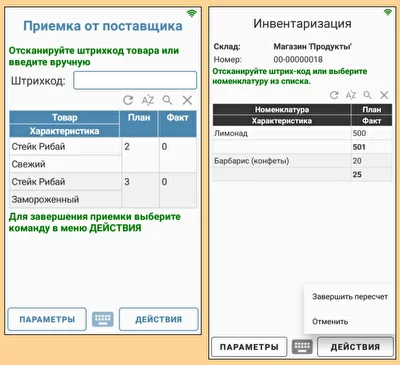Click the Замороженный characteristic cell
400x365 pixels.
click(65, 199)
